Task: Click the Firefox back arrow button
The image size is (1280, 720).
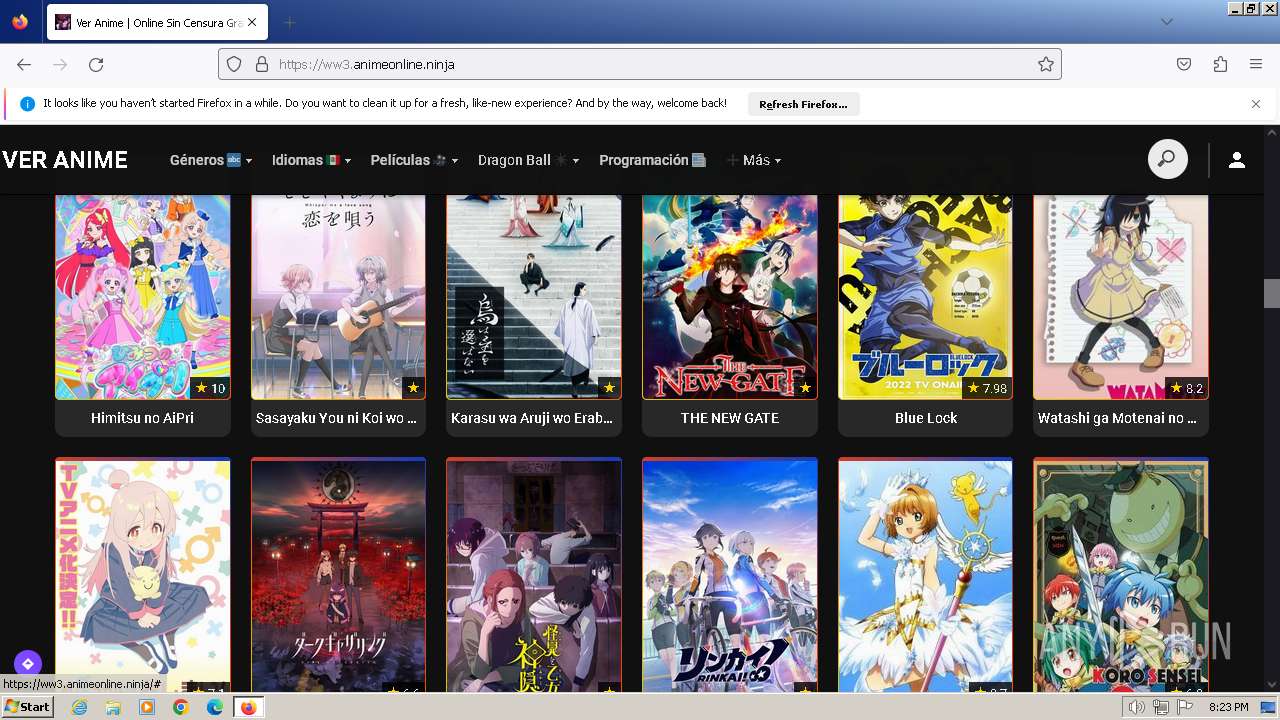Action: pyautogui.click(x=24, y=64)
